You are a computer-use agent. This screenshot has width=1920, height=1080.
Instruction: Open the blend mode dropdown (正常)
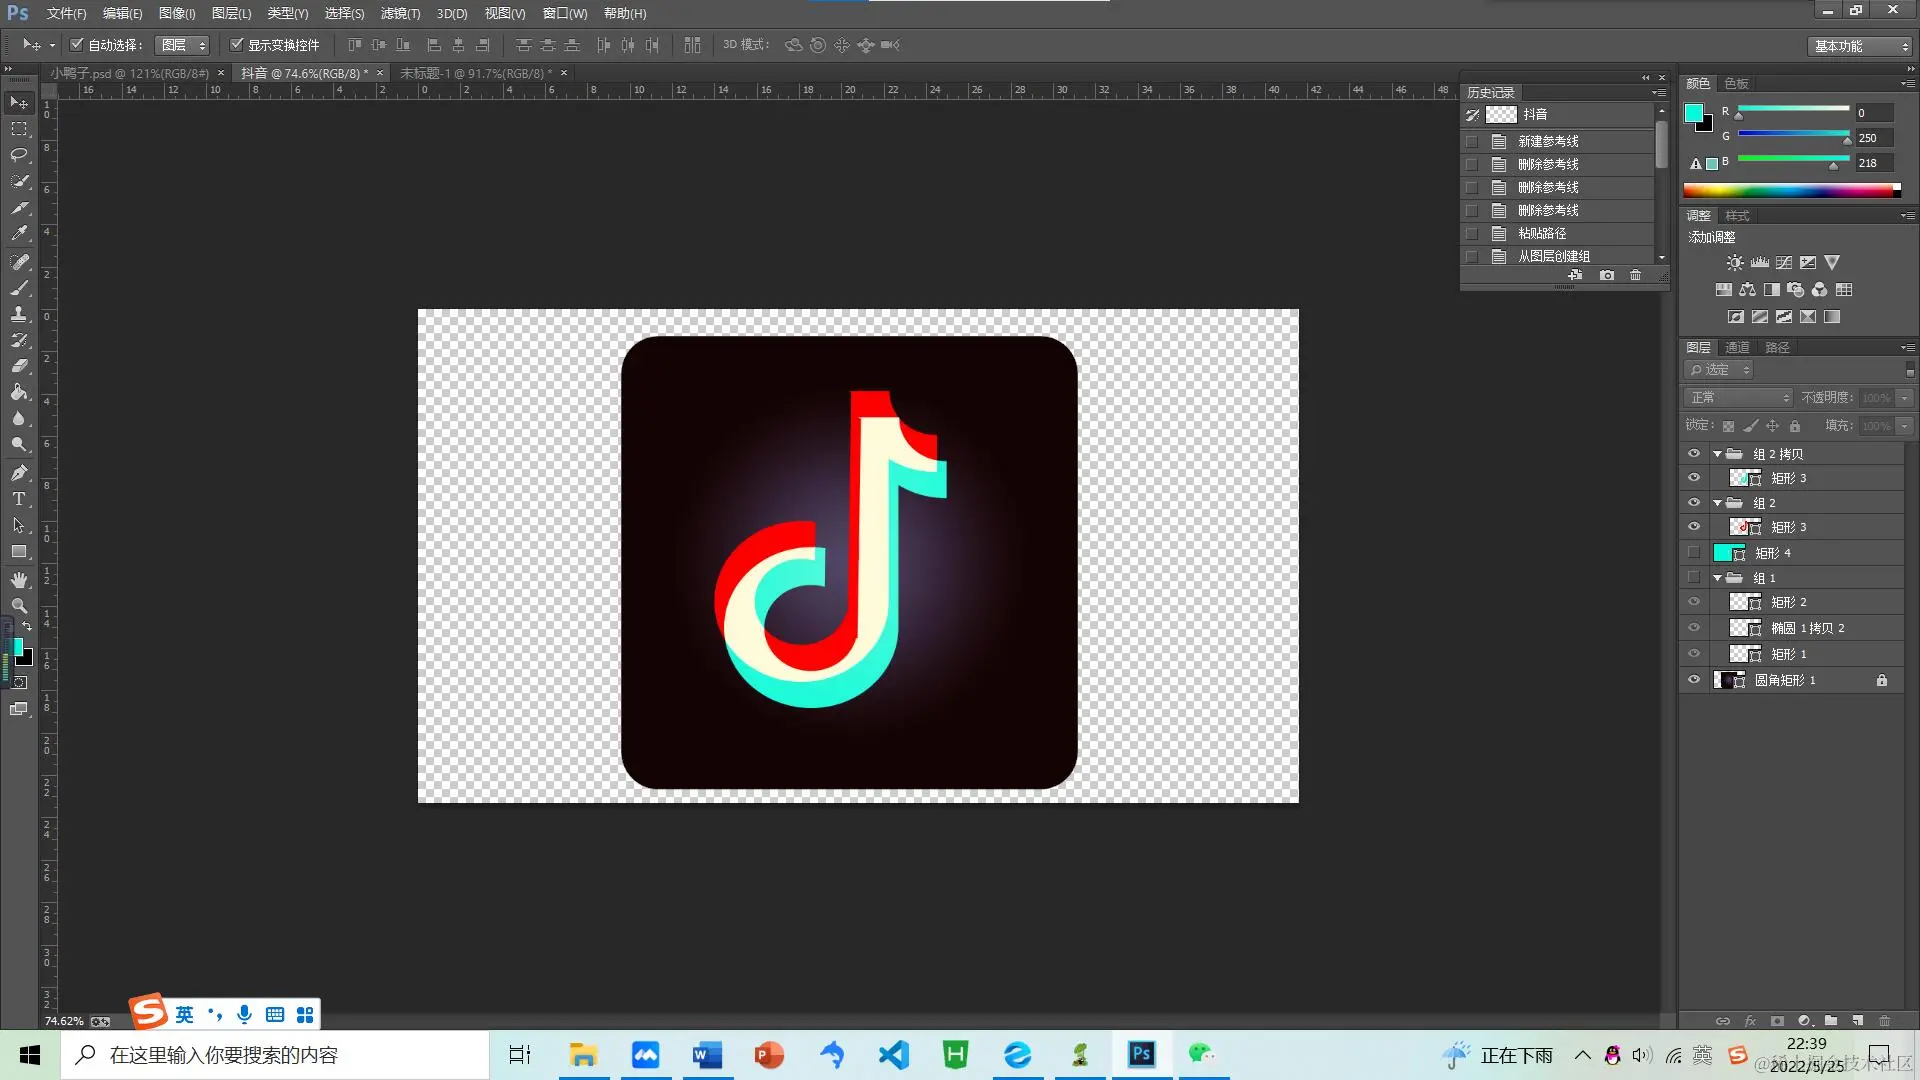point(1740,398)
